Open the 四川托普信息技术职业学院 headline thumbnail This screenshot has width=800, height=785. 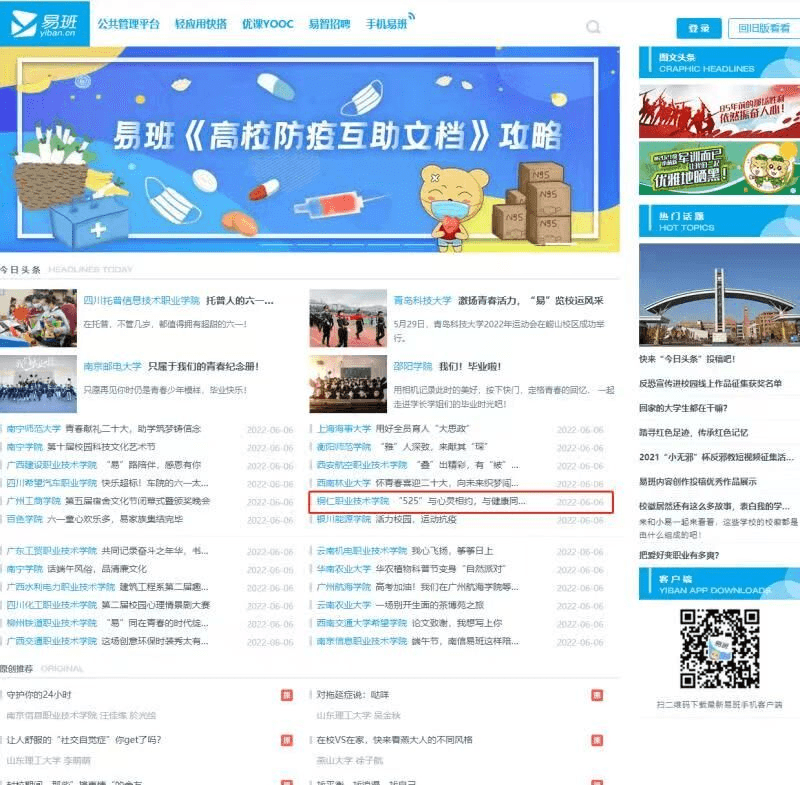(38, 318)
